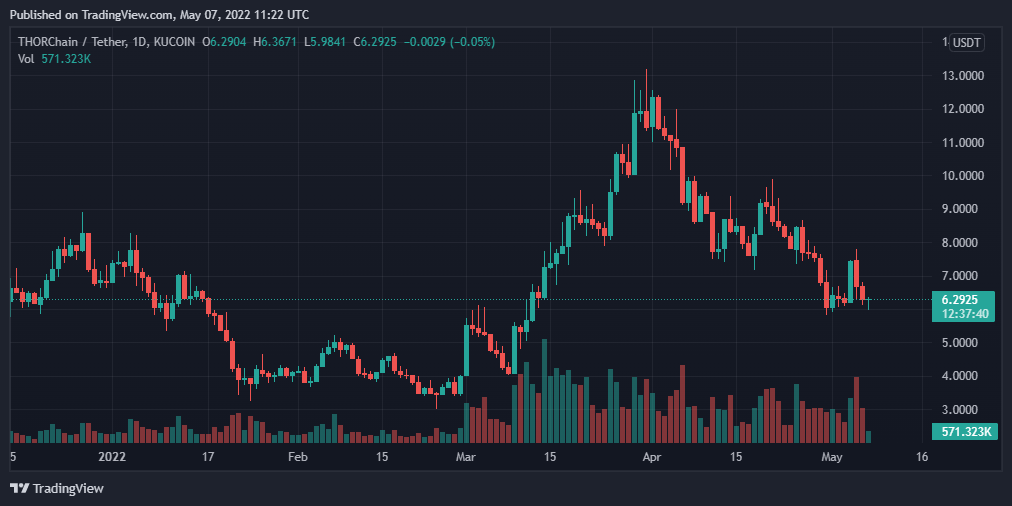Click the 17 date label on time axis

tap(208, 457)
